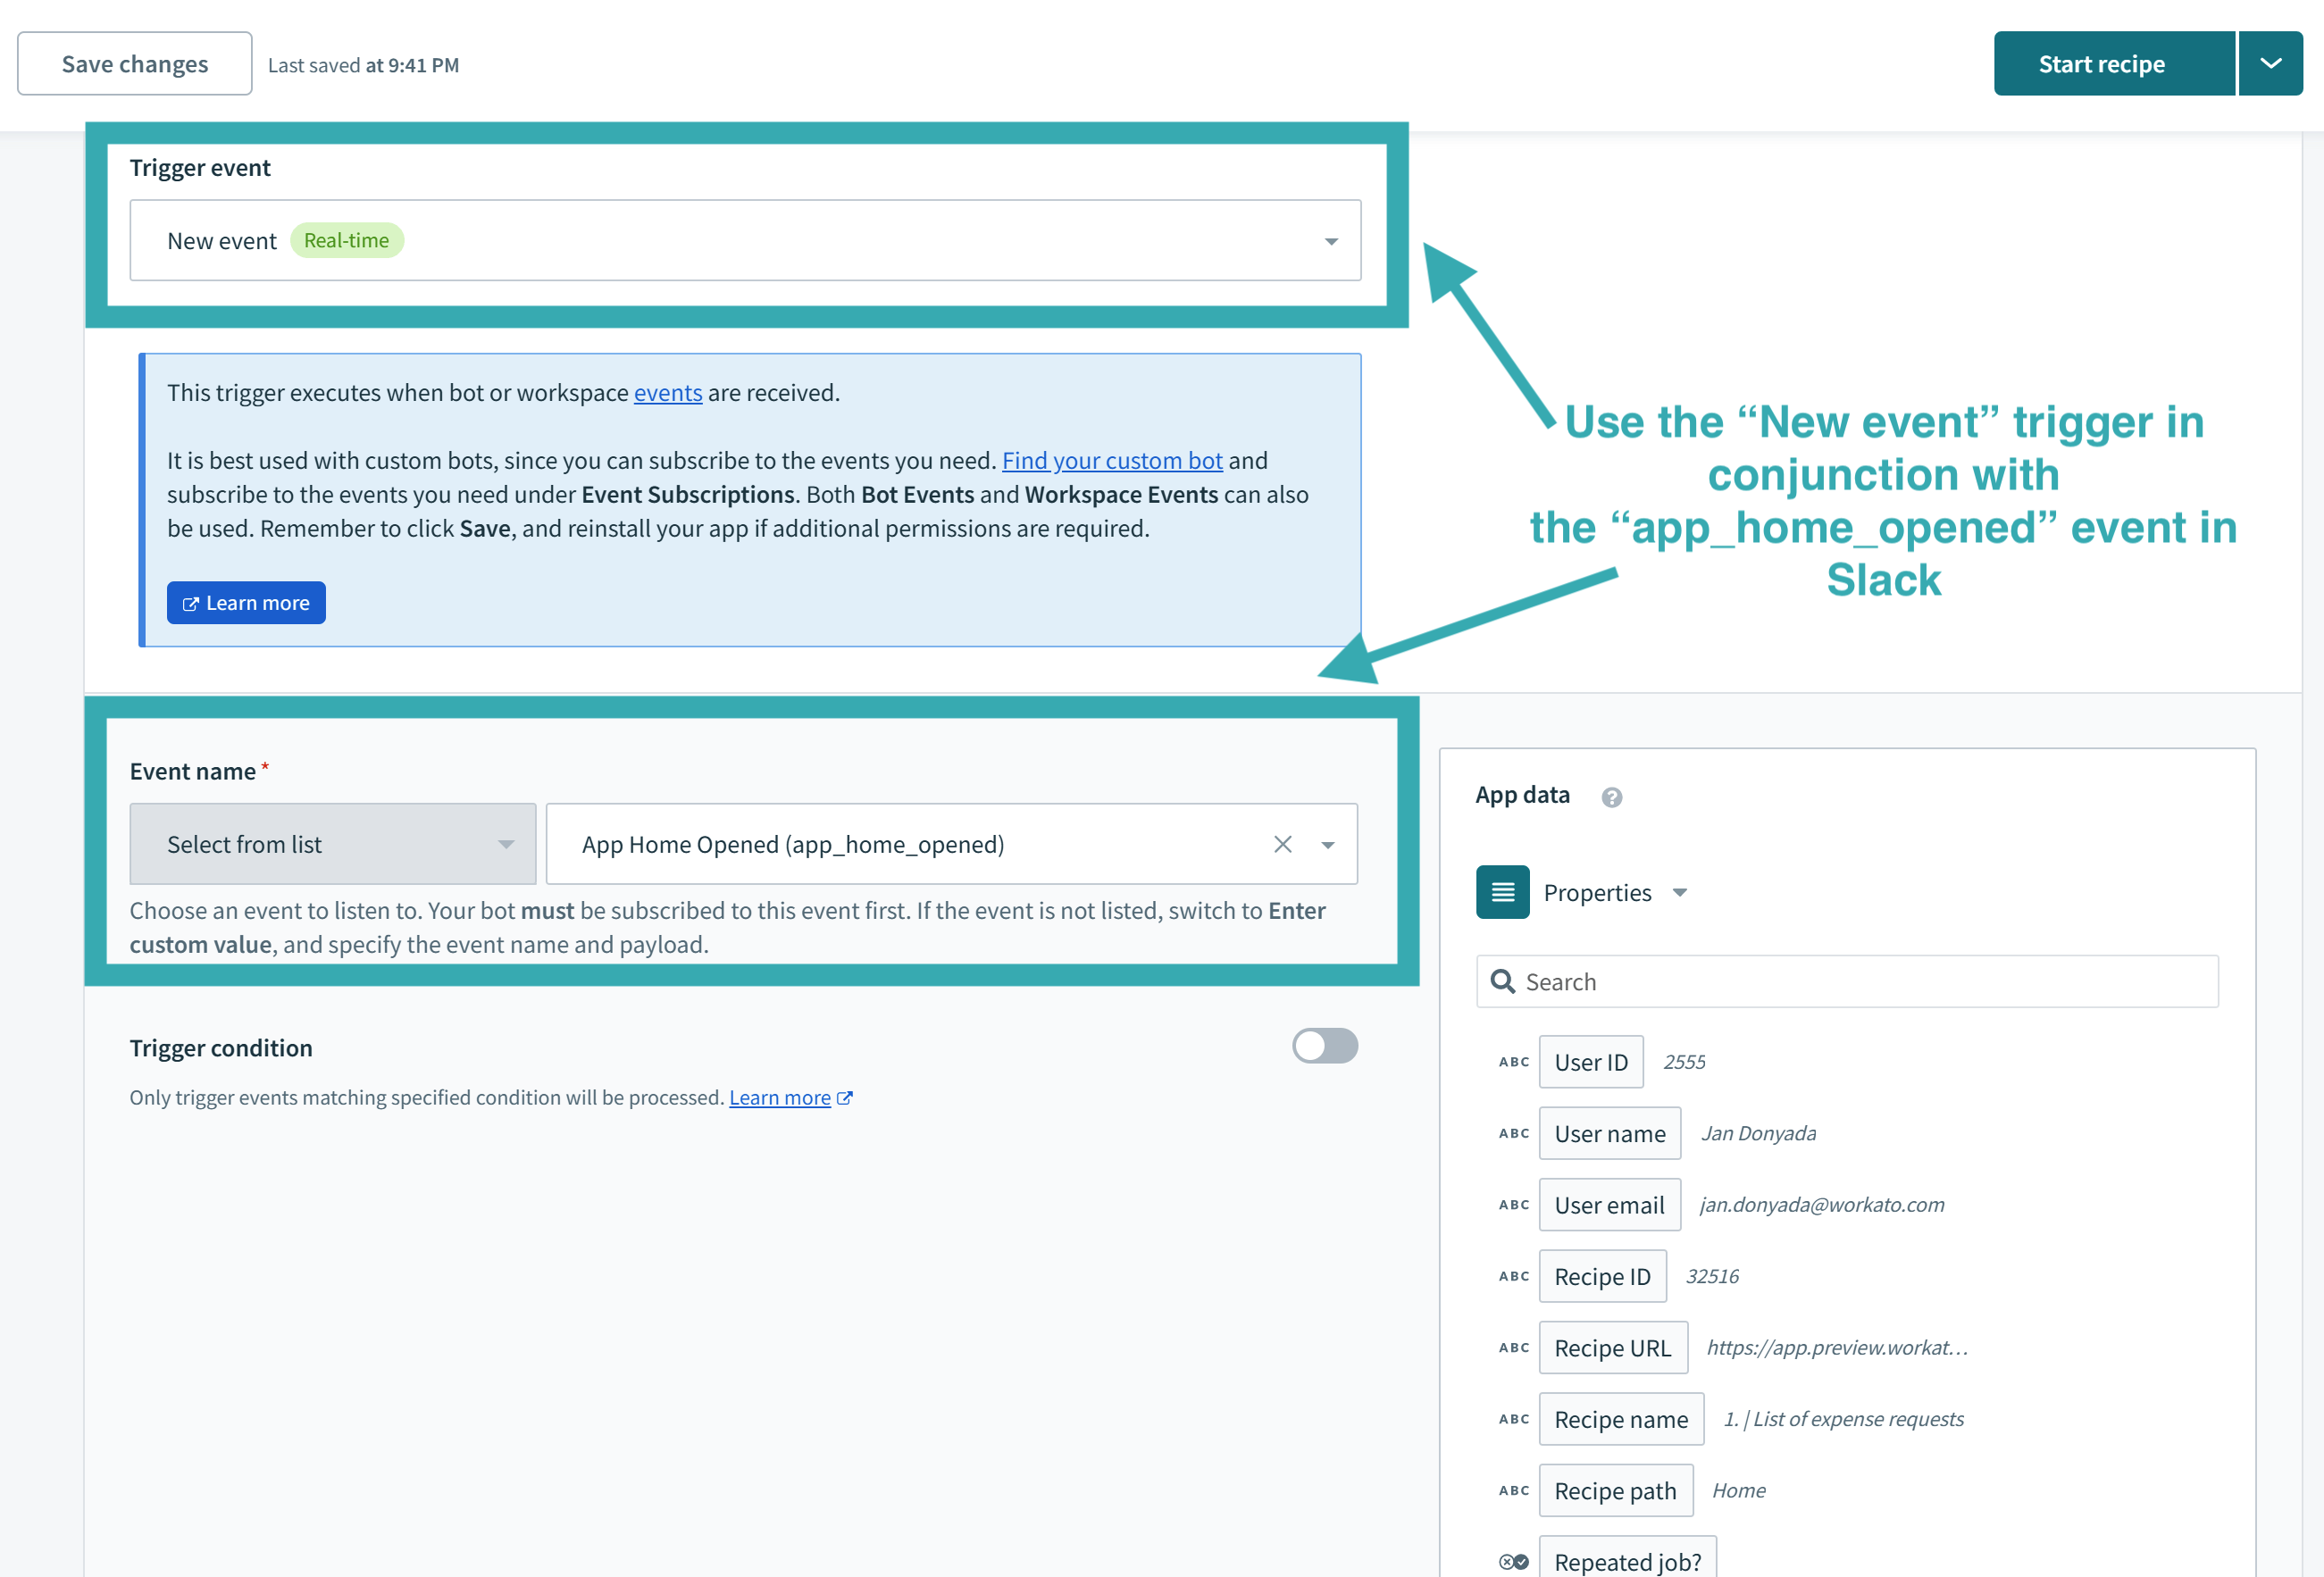Click the boolean type icon beside Repeated job?

(x=1514, y=1562)
